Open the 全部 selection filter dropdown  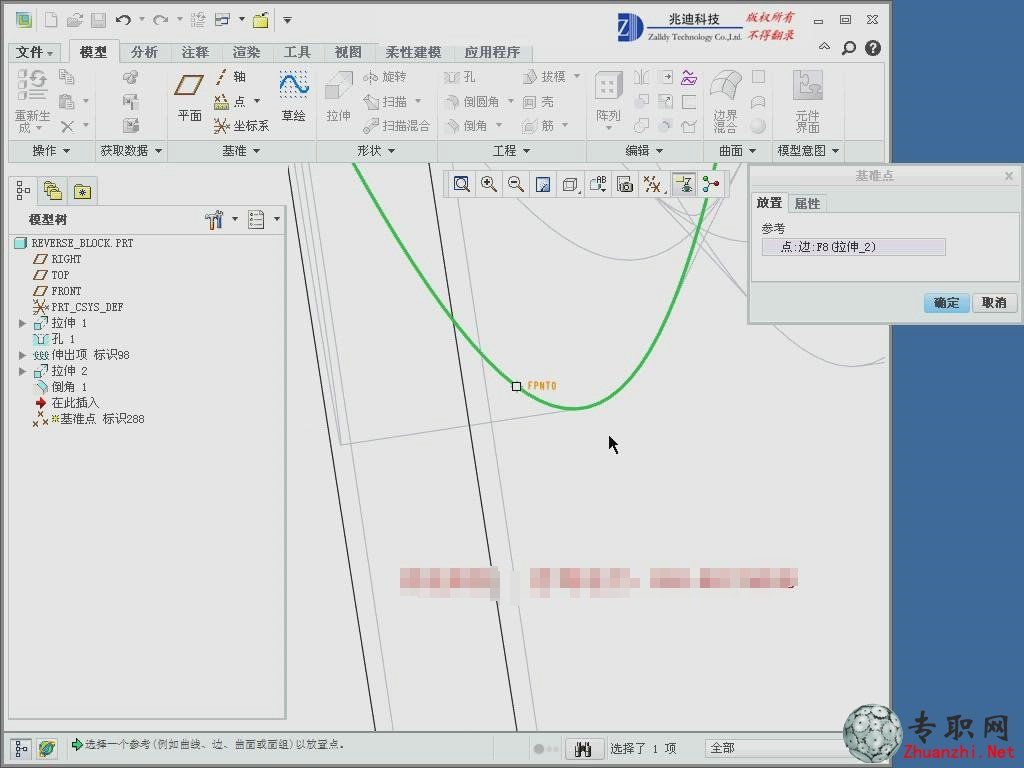777,748
